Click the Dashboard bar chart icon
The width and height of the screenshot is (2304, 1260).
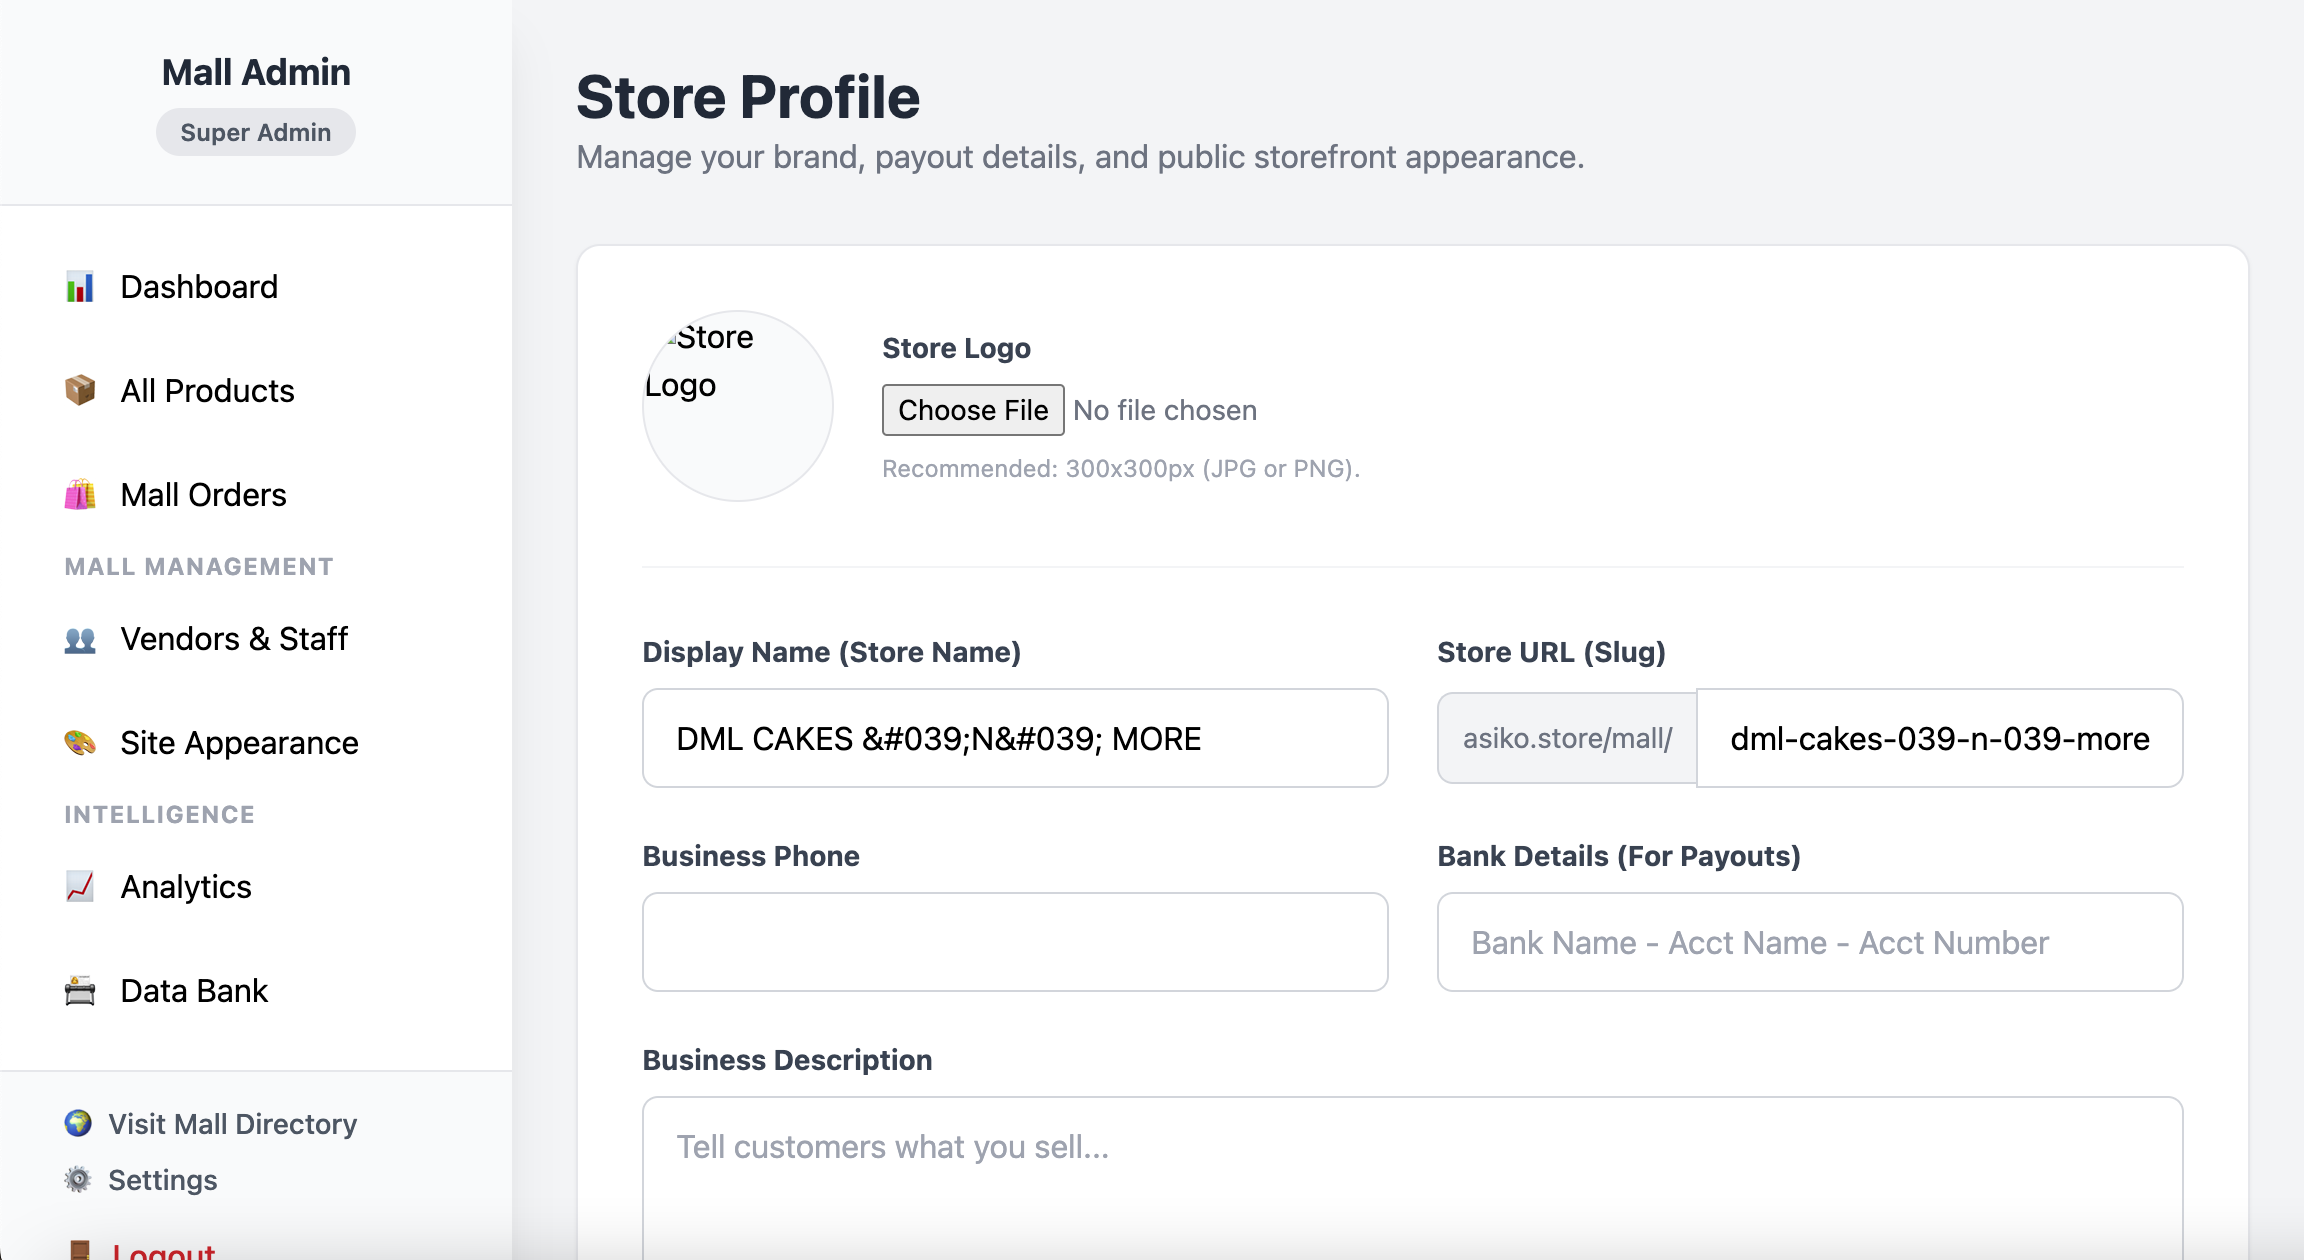pos(80,287)
